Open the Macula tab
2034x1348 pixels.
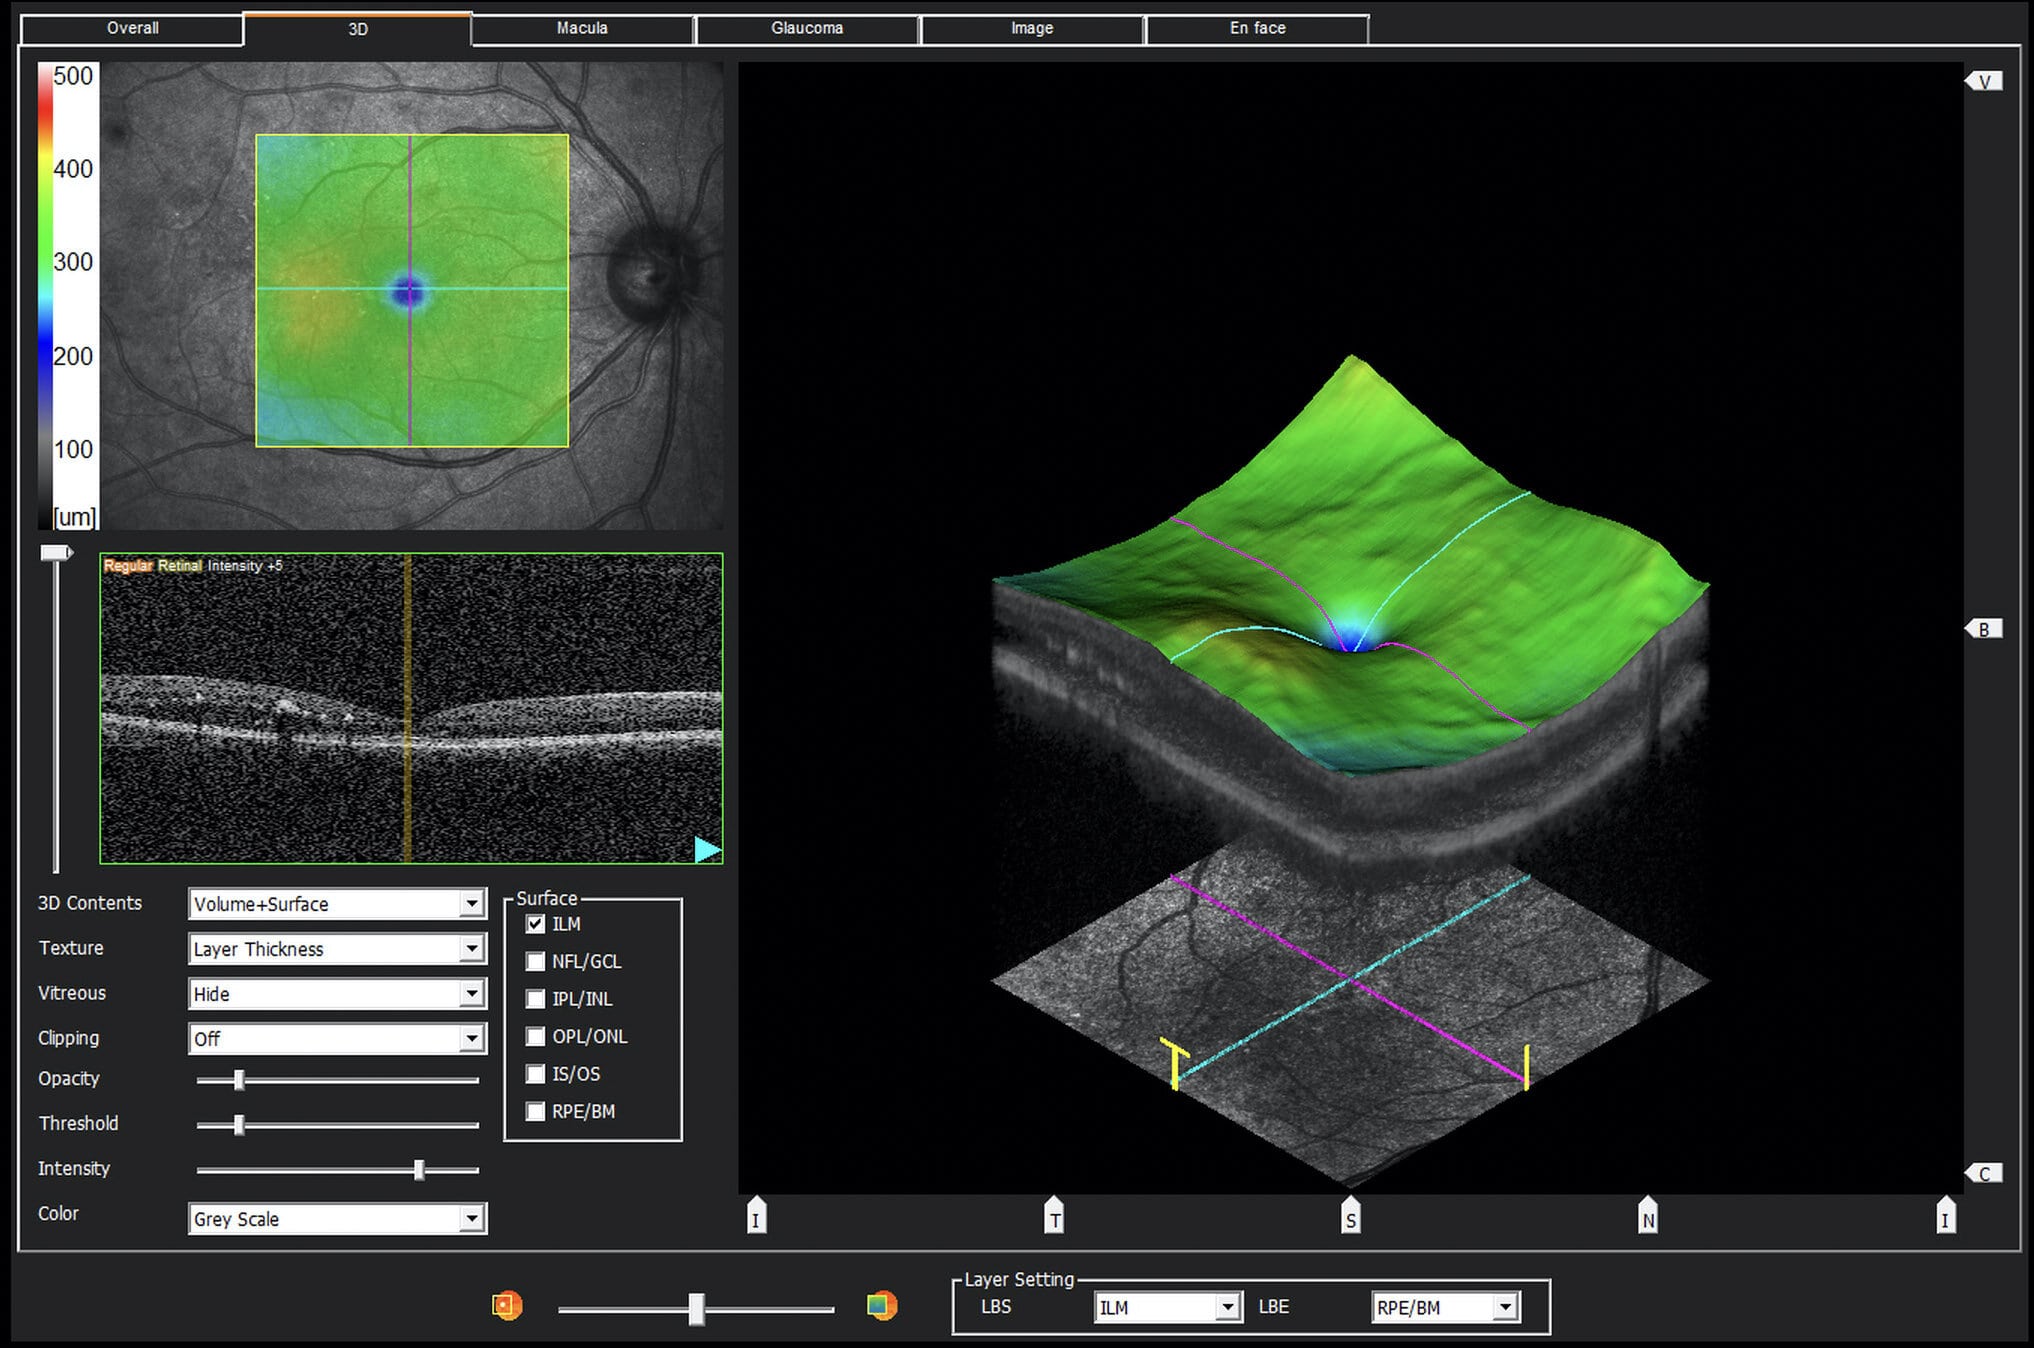(x=582, y=29)
